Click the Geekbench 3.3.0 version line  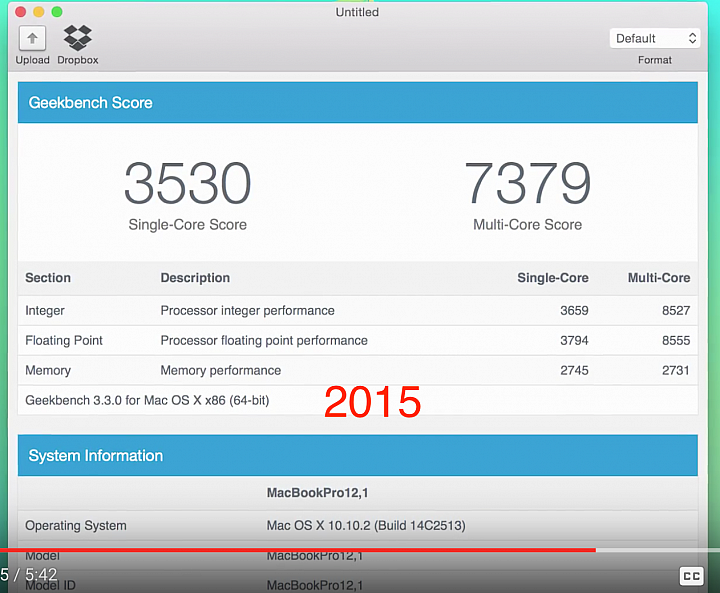[147, 400]
